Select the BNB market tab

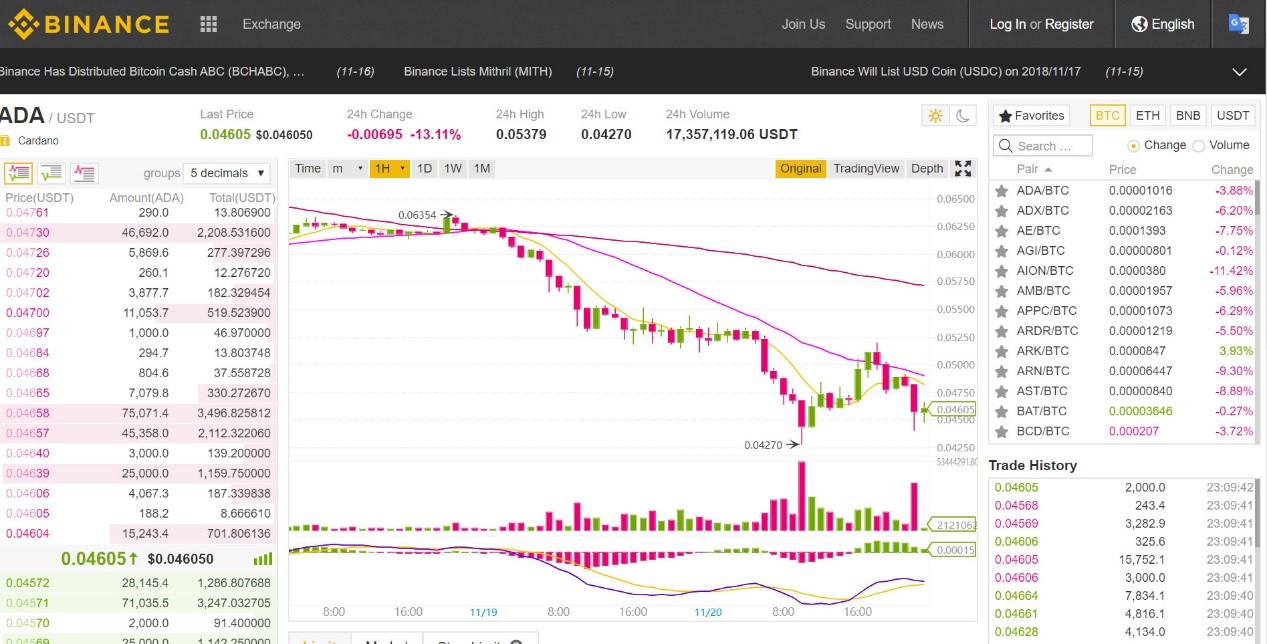point(1188,116)
